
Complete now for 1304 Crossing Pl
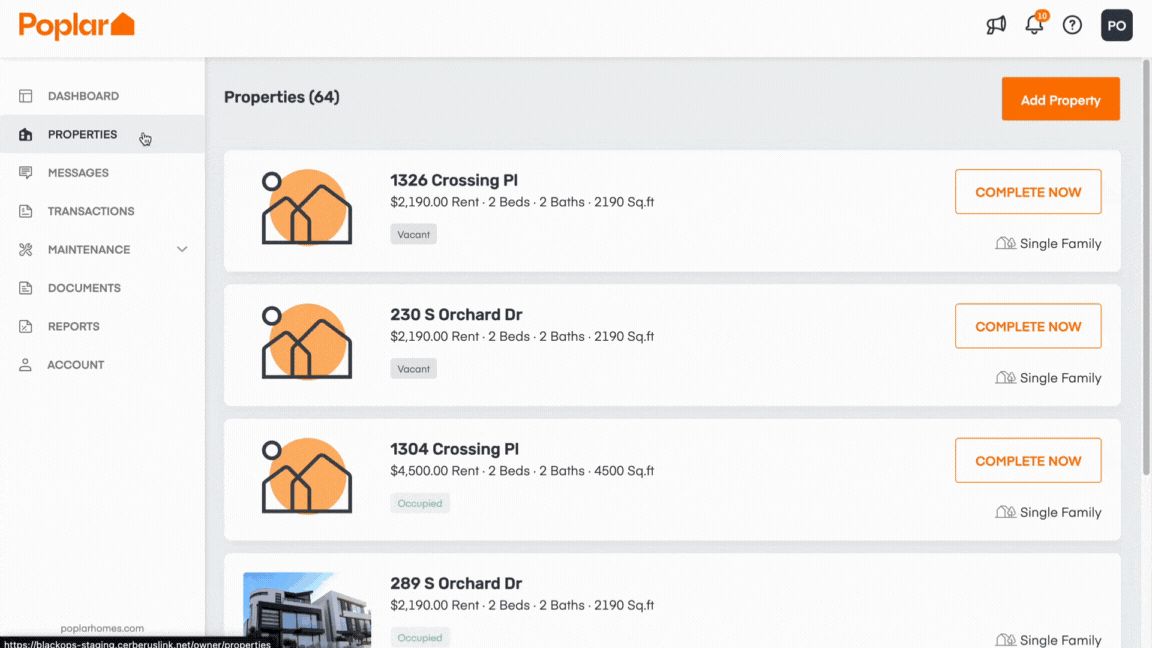(x=1028, y=461)
